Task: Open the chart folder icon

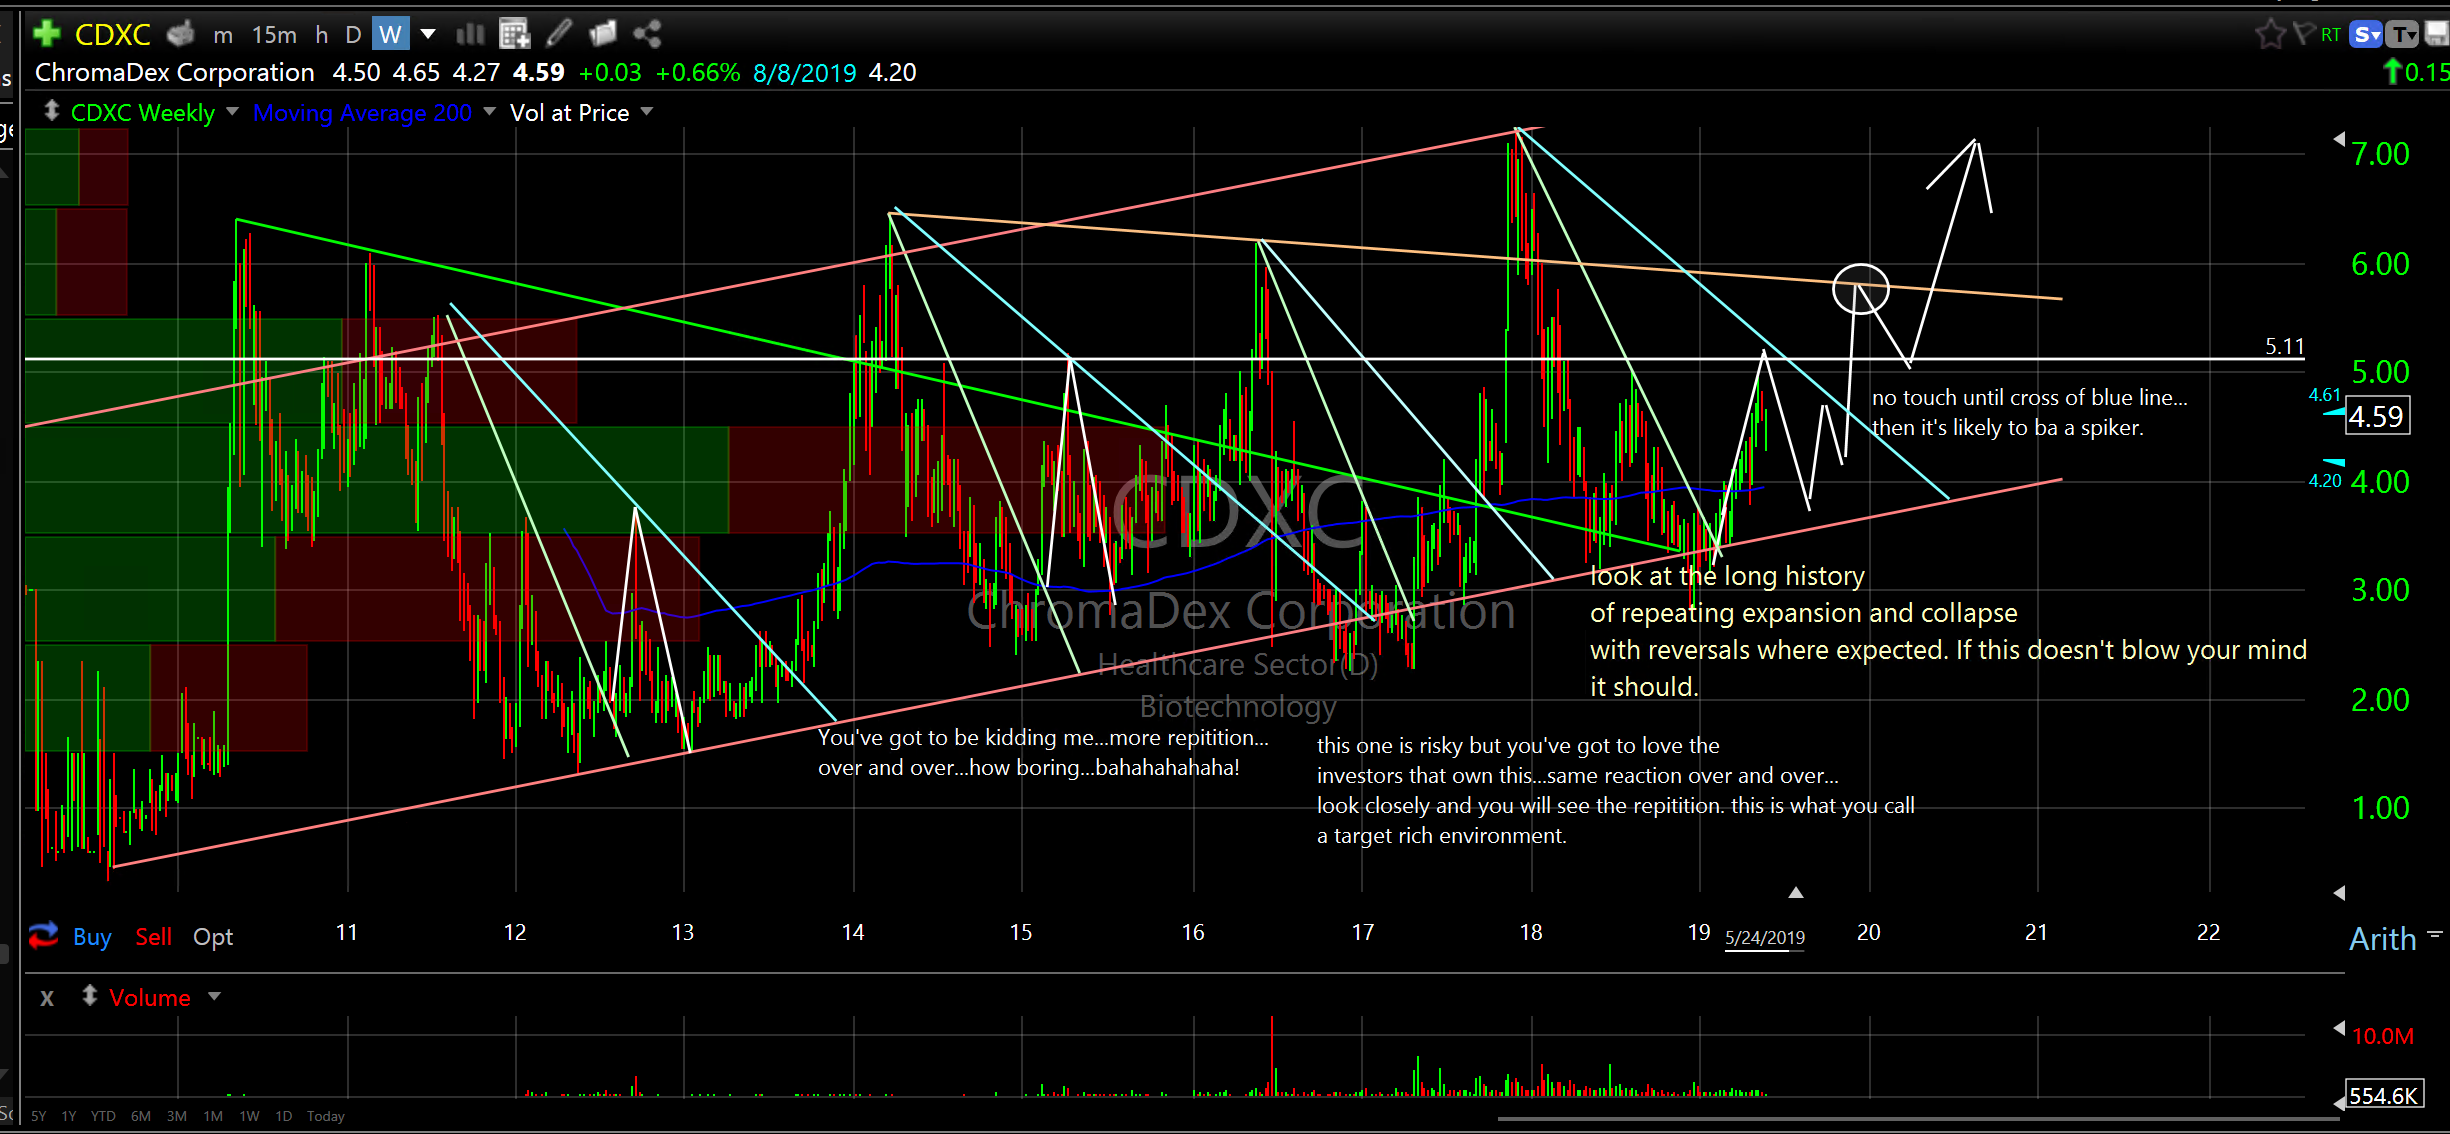Action: (603, 34)
